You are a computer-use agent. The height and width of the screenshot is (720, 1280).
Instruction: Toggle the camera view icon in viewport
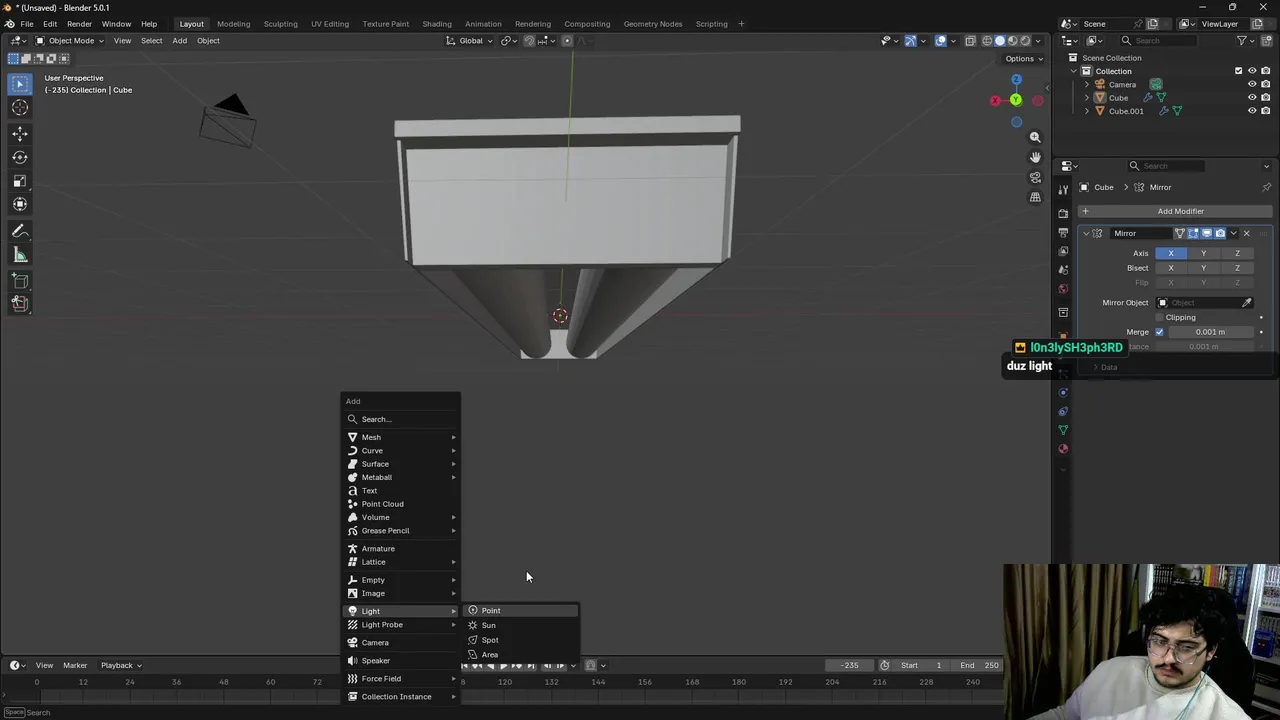pyautogui.click(x=1035, y=177)
